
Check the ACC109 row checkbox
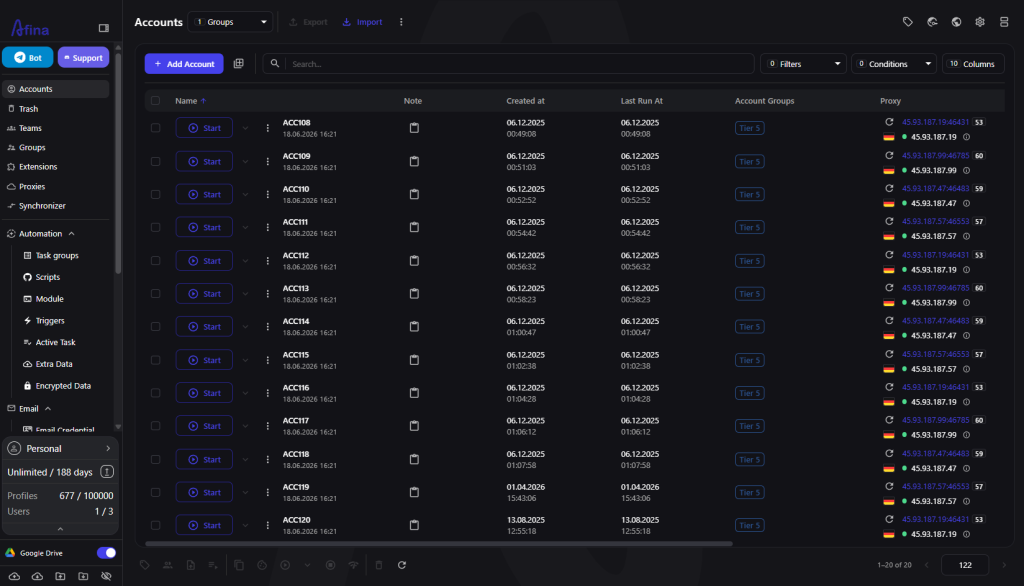click(x=155, y=161)
